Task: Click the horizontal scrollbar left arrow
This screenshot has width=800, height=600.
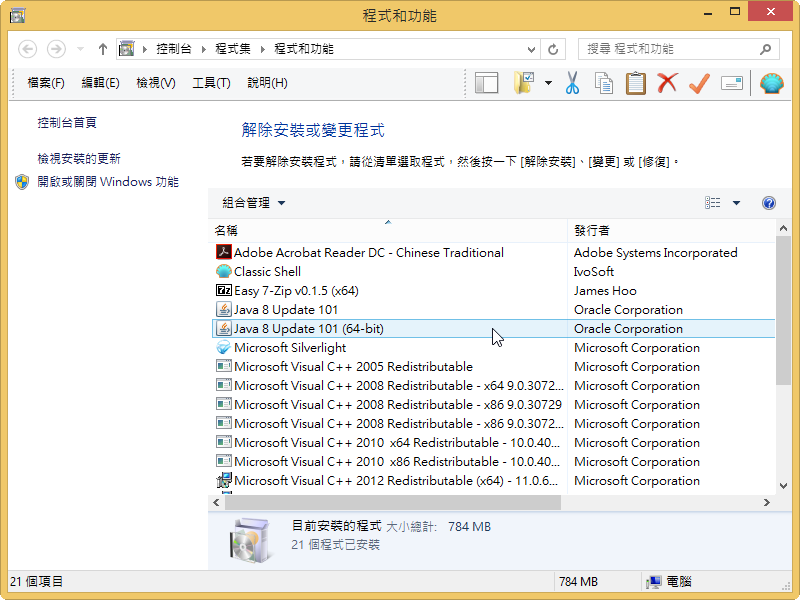Action: coord(217,503)
